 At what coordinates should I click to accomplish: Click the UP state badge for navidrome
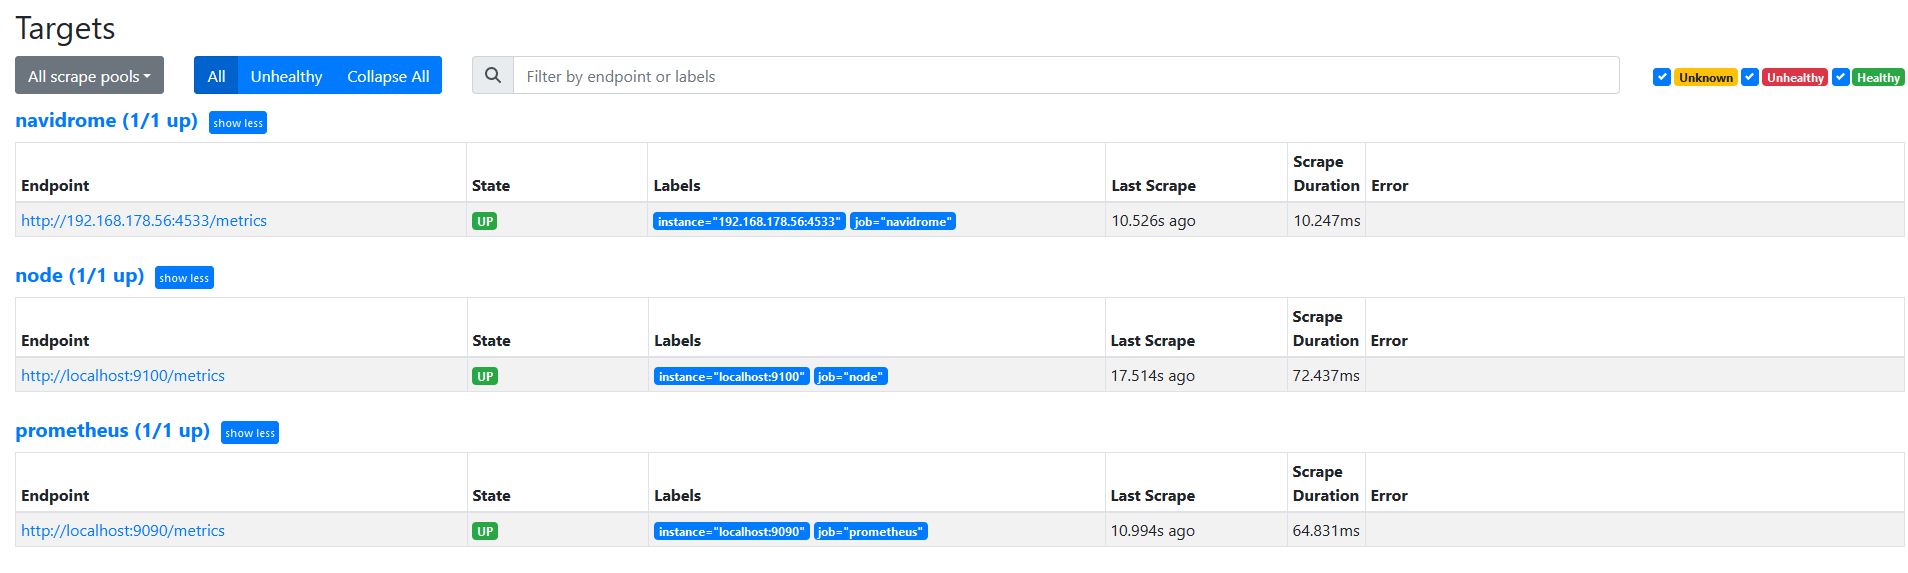tap(485, 221)
